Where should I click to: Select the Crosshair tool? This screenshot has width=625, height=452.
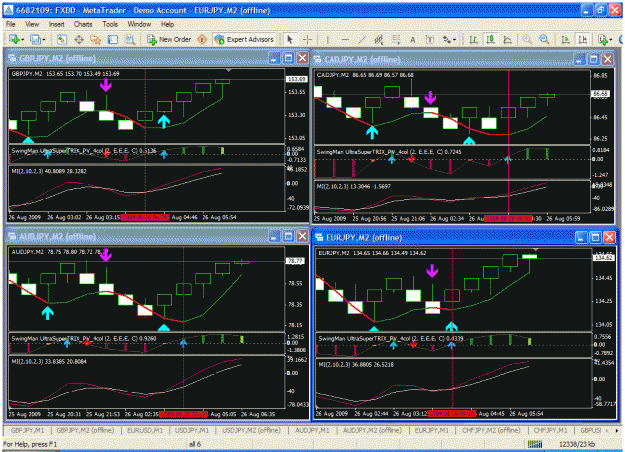[307, 39]
